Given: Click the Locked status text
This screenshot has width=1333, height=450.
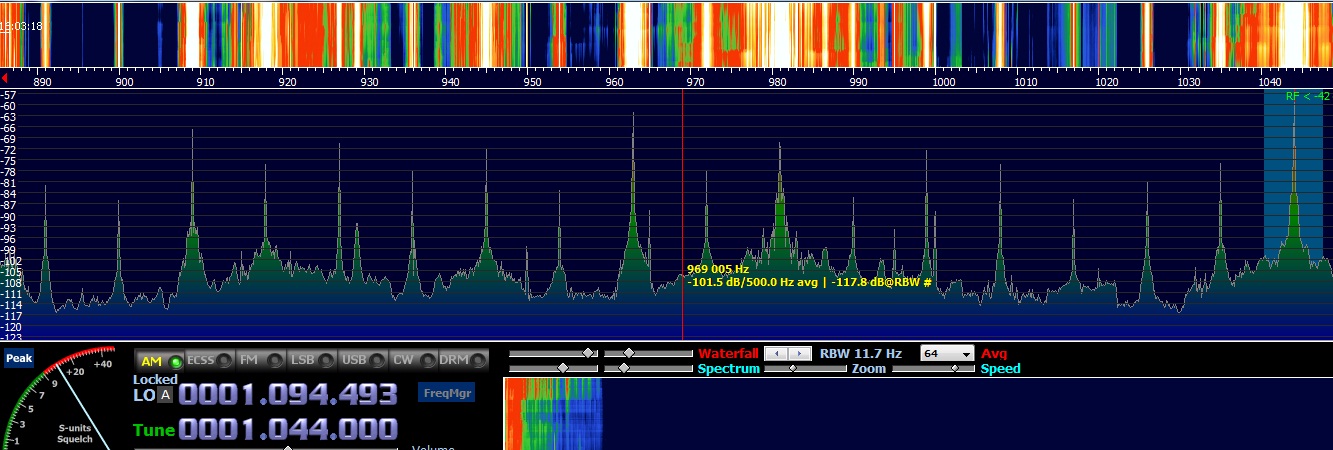Looking at the screenshot, I should point(155,379).
